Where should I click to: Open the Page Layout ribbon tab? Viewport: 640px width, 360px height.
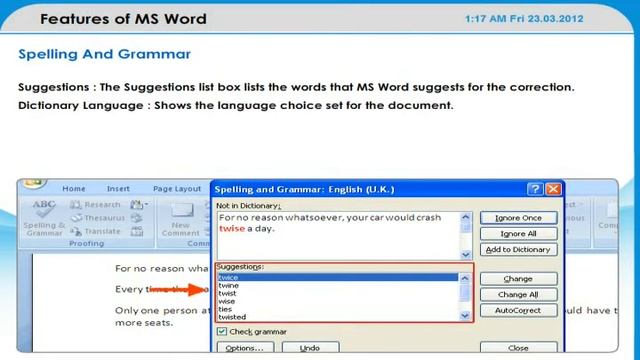(x=177, y=189)
